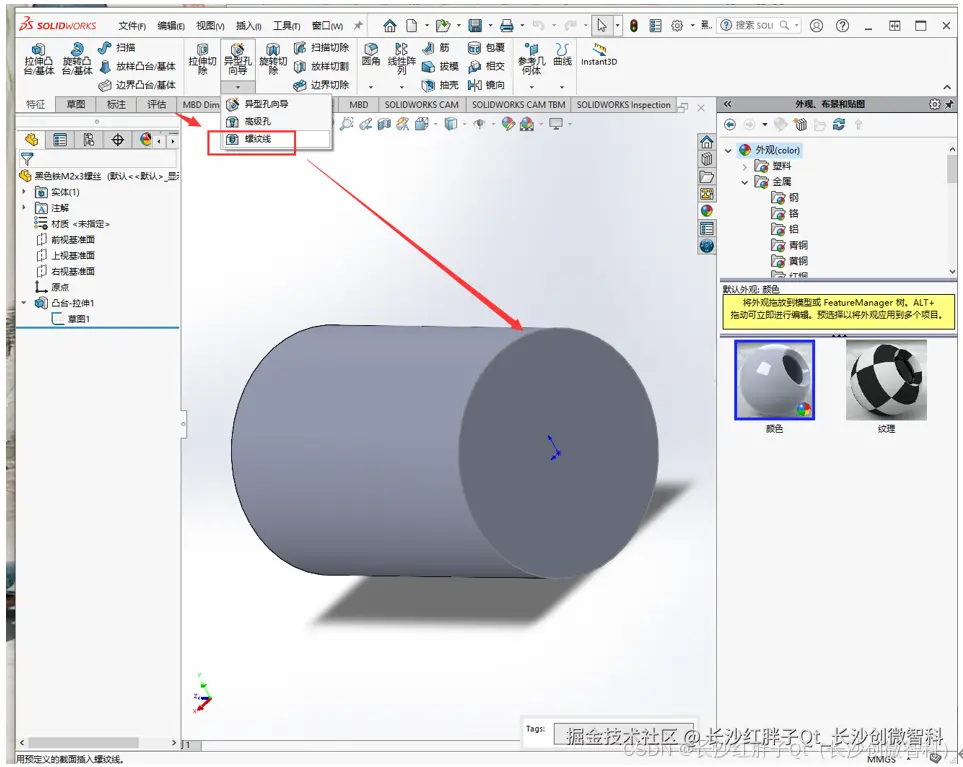Open the 工具(T) menu

(x=287, y=26)
